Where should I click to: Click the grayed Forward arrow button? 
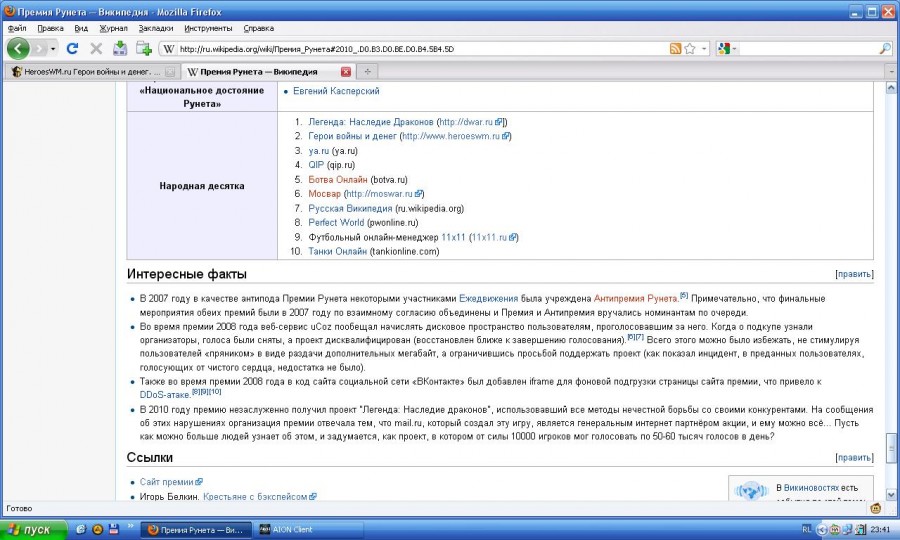39,49
